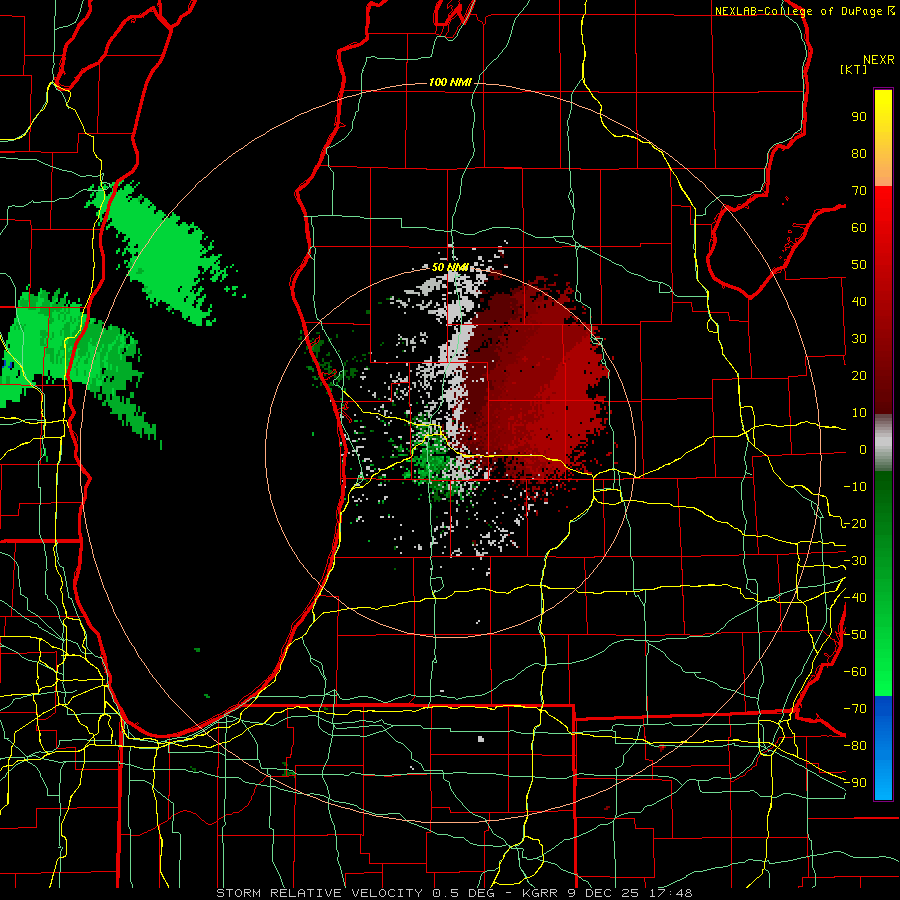Screen dimensions: 900x900
Task: Click the [KT] units label above scale
Action: [x=854, y=69]
